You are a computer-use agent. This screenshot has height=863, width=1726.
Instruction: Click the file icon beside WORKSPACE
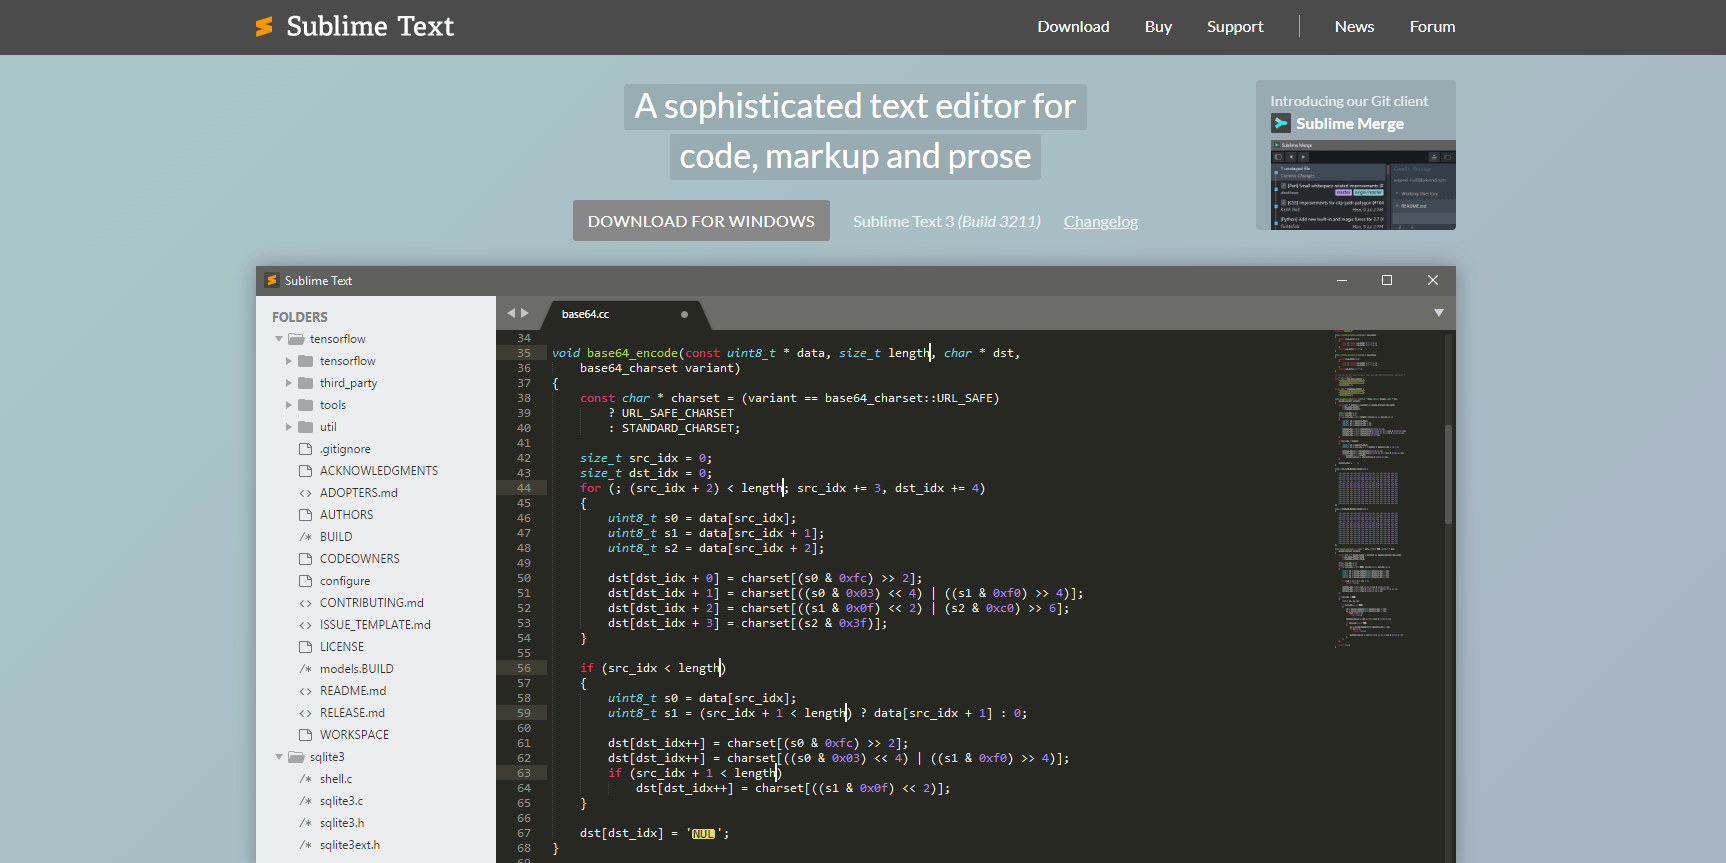306,735
